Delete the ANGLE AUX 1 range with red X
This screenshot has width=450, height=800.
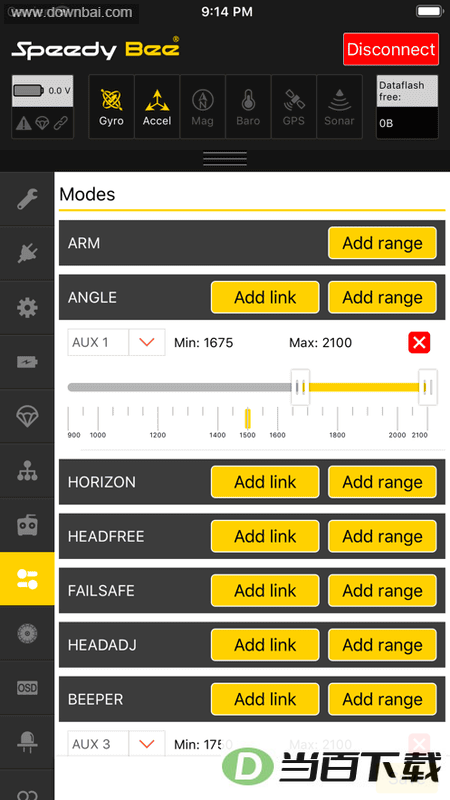point(419,342)
